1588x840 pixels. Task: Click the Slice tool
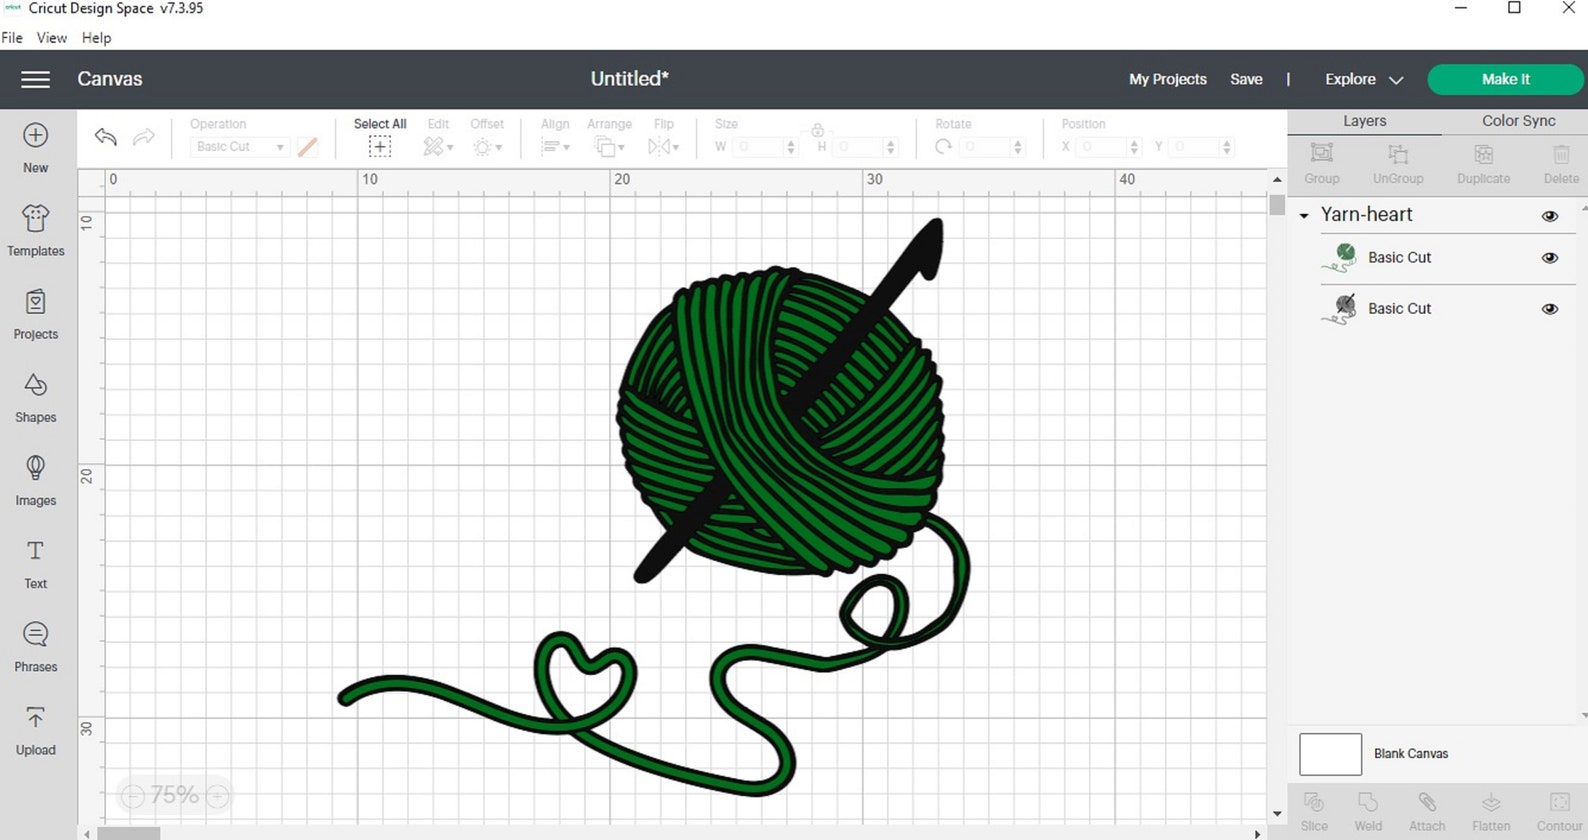click(1314, 811)
